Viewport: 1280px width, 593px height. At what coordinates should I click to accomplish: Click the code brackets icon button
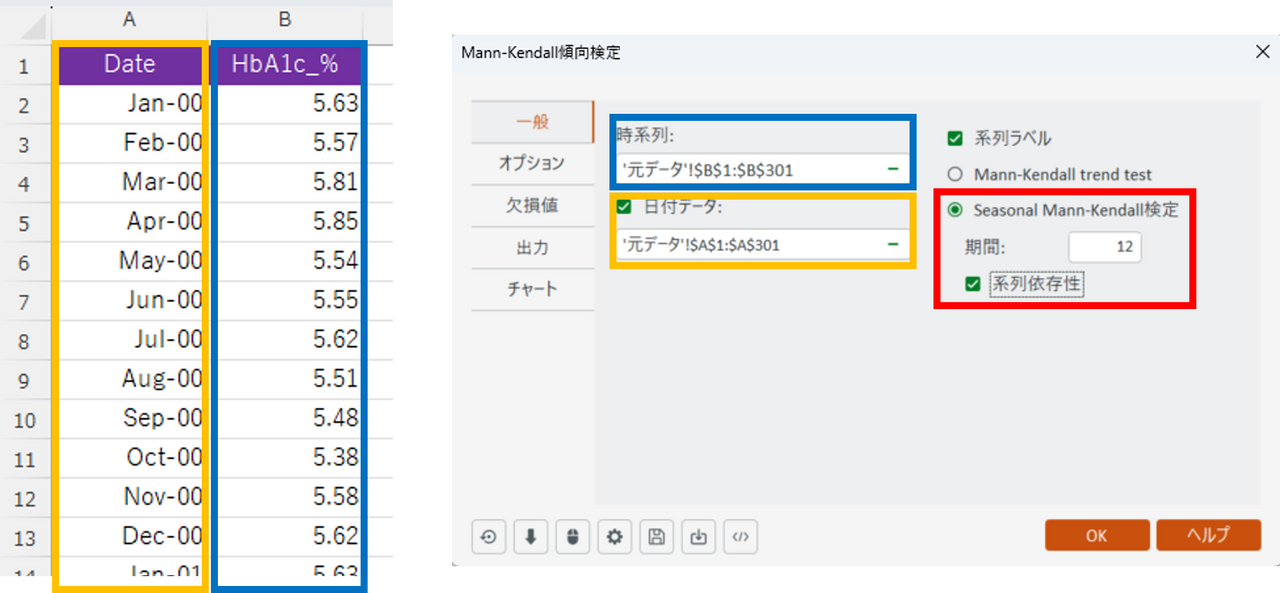[740, 537]
